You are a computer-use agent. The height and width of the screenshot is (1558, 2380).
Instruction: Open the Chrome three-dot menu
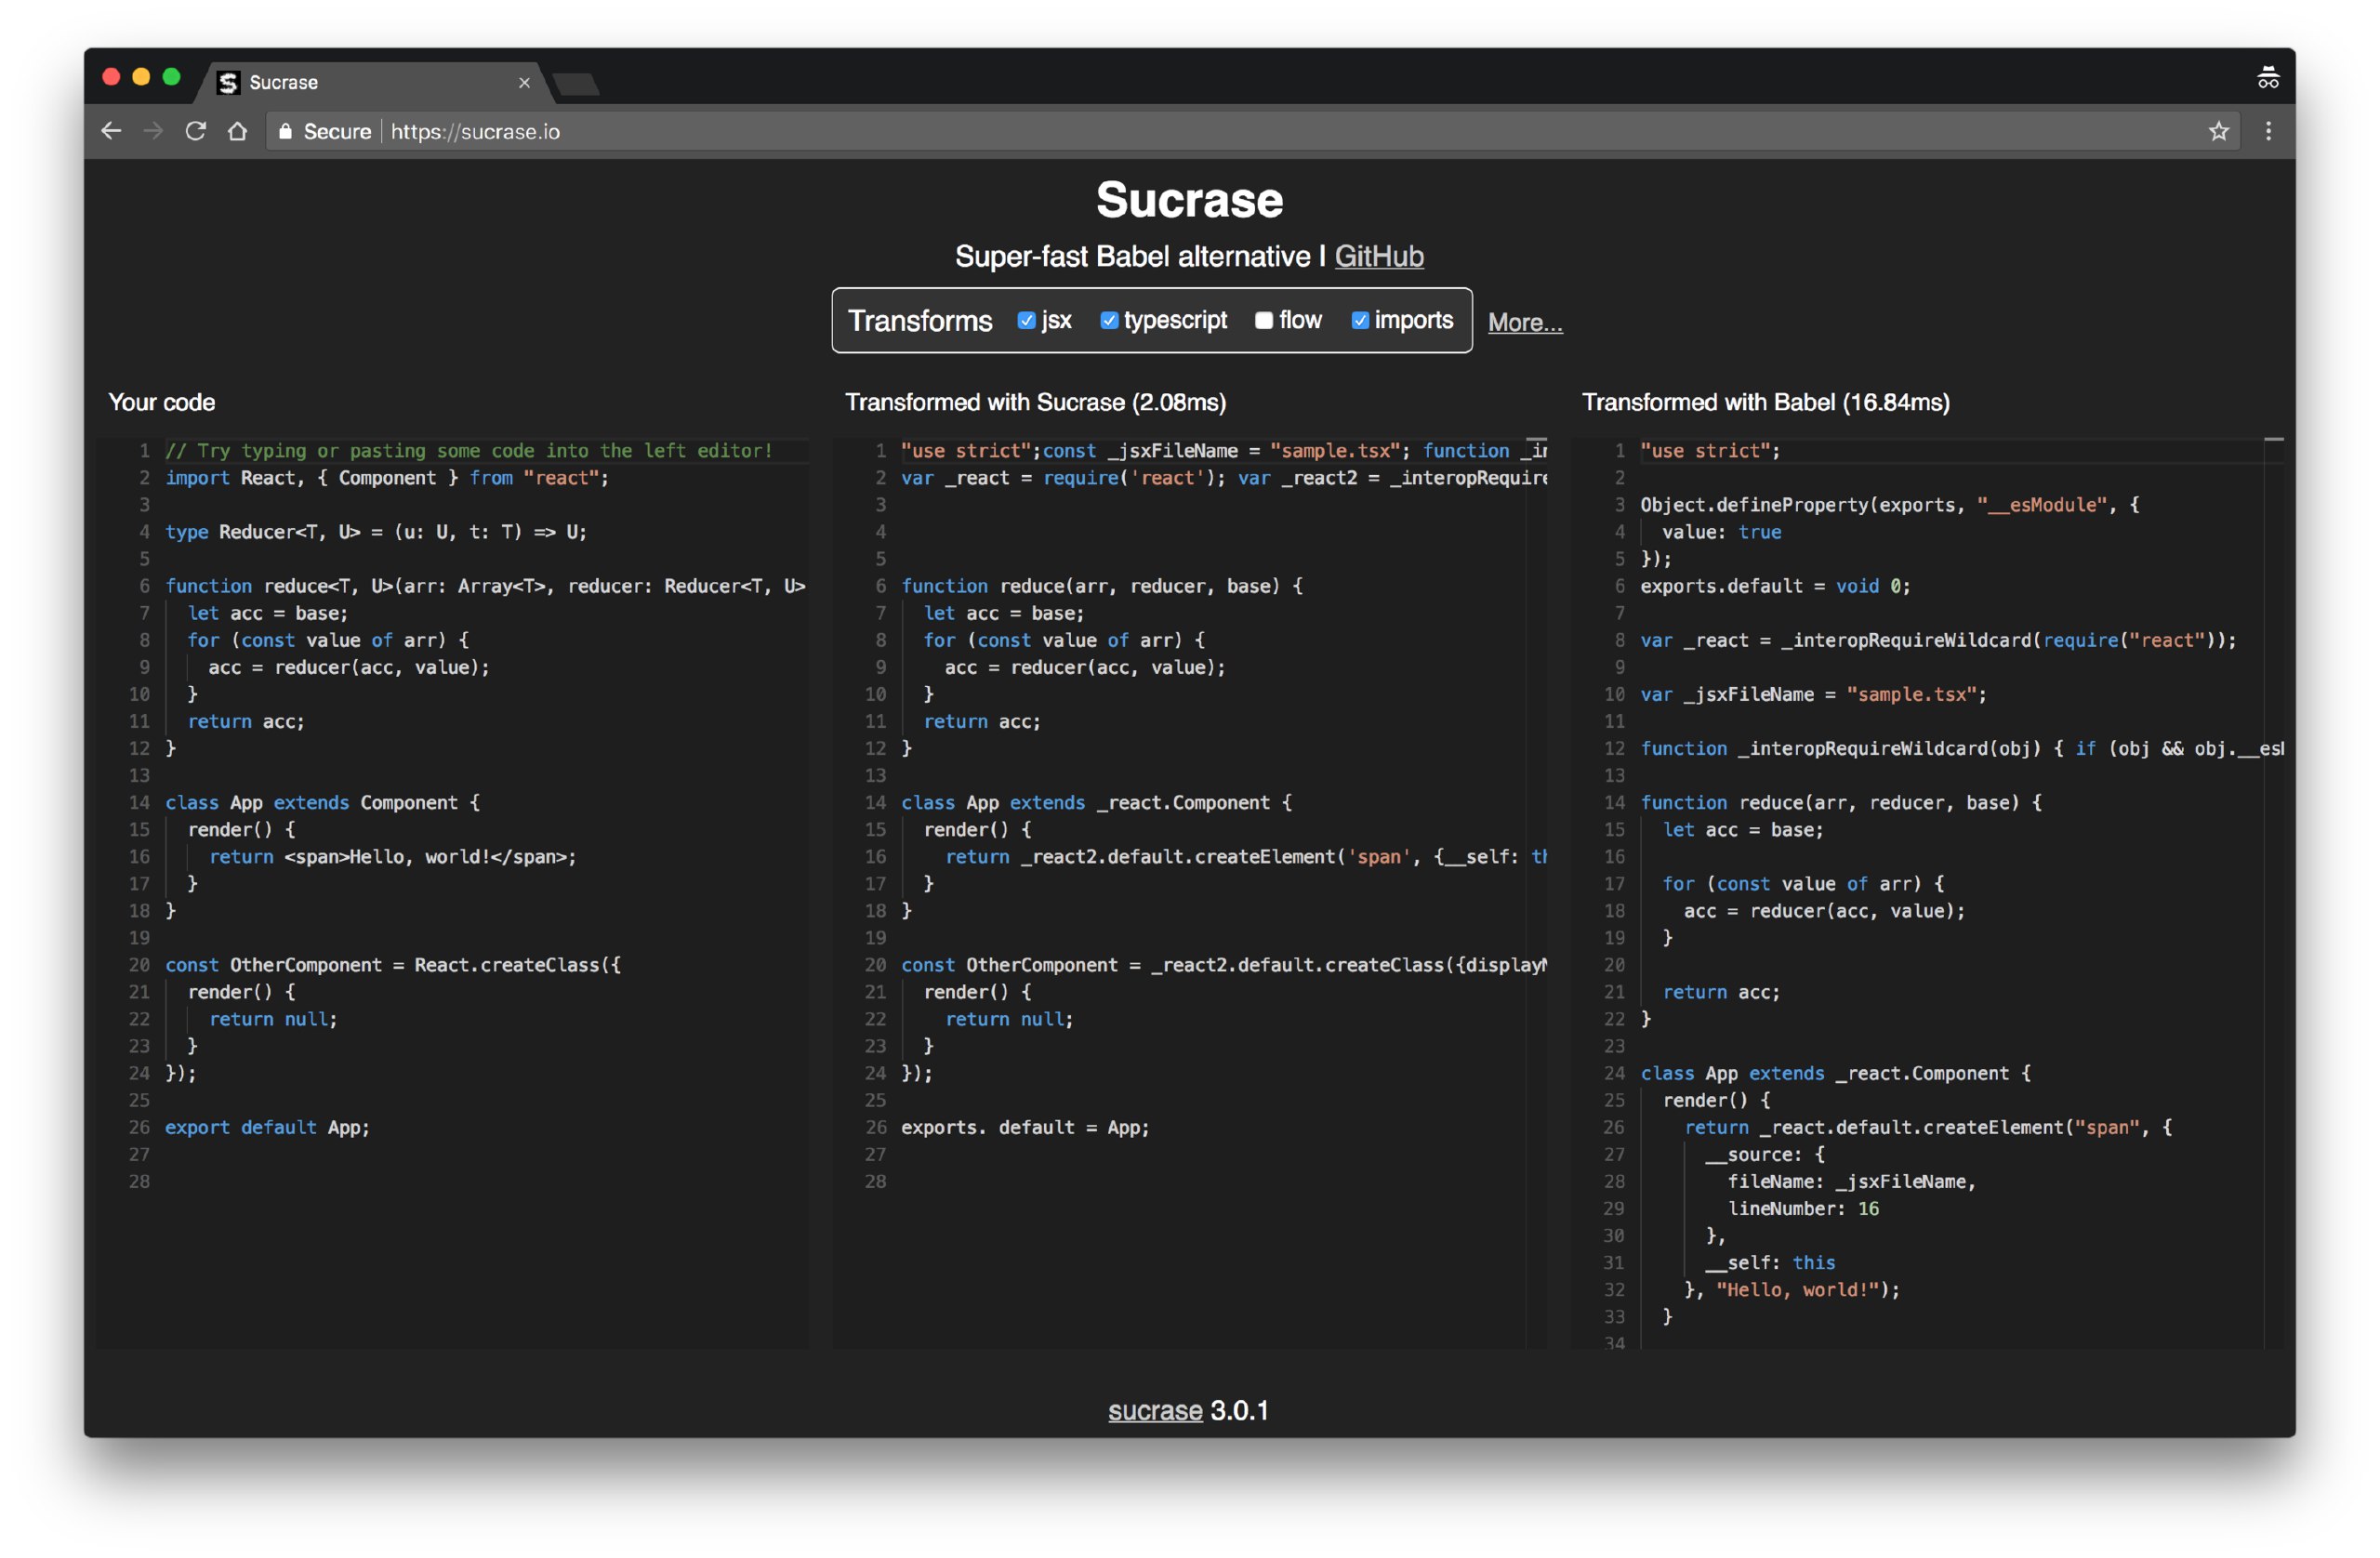(x=2268, y=131)
